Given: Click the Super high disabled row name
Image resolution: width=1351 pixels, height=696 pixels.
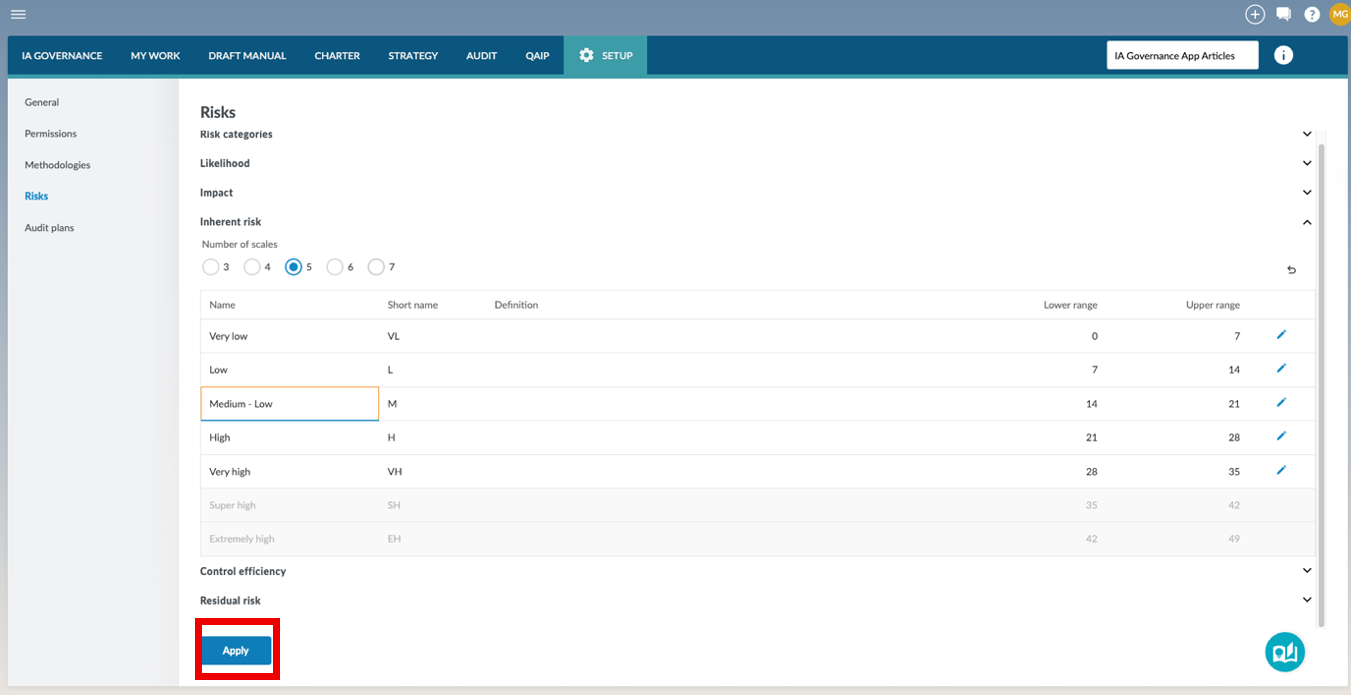Looking at the screenshot, I should coord(232,505).
